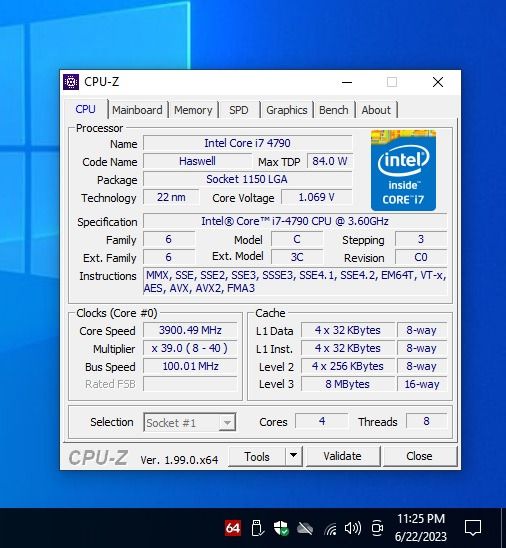Screen dimensions: 506x548
Task: Click the Level 3 16-way value
Action: 422,384
